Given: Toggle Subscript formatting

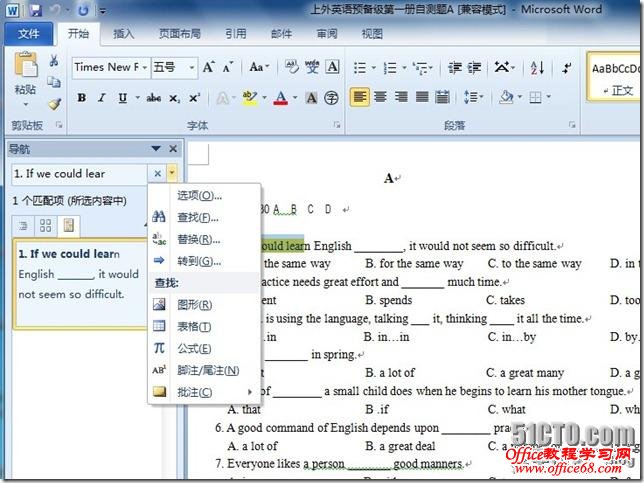Looking at the screenshot, I should 174,99.
